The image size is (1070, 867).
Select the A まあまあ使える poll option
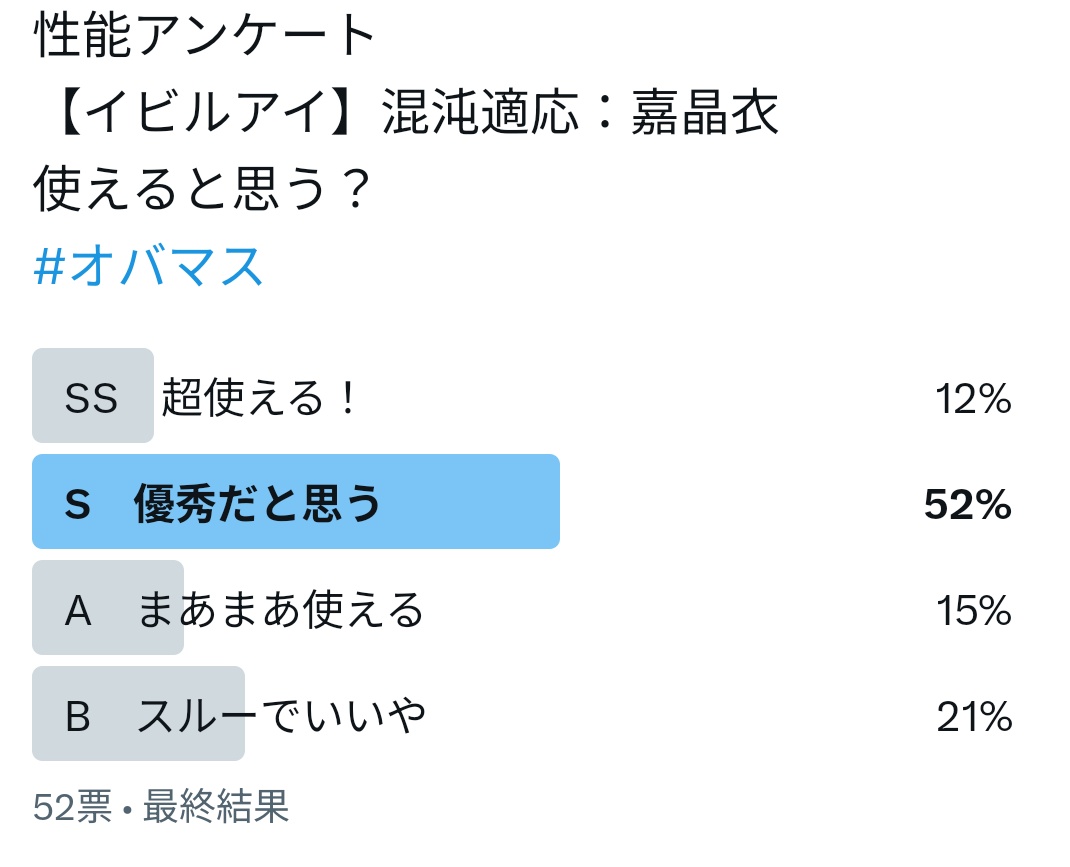point(522,608)
